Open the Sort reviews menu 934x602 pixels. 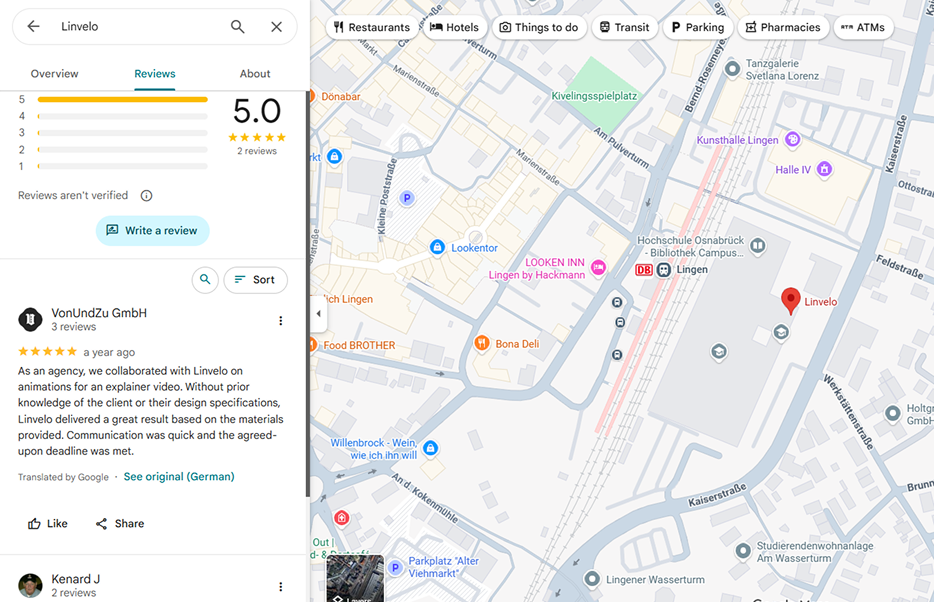(x=256, y=279)
